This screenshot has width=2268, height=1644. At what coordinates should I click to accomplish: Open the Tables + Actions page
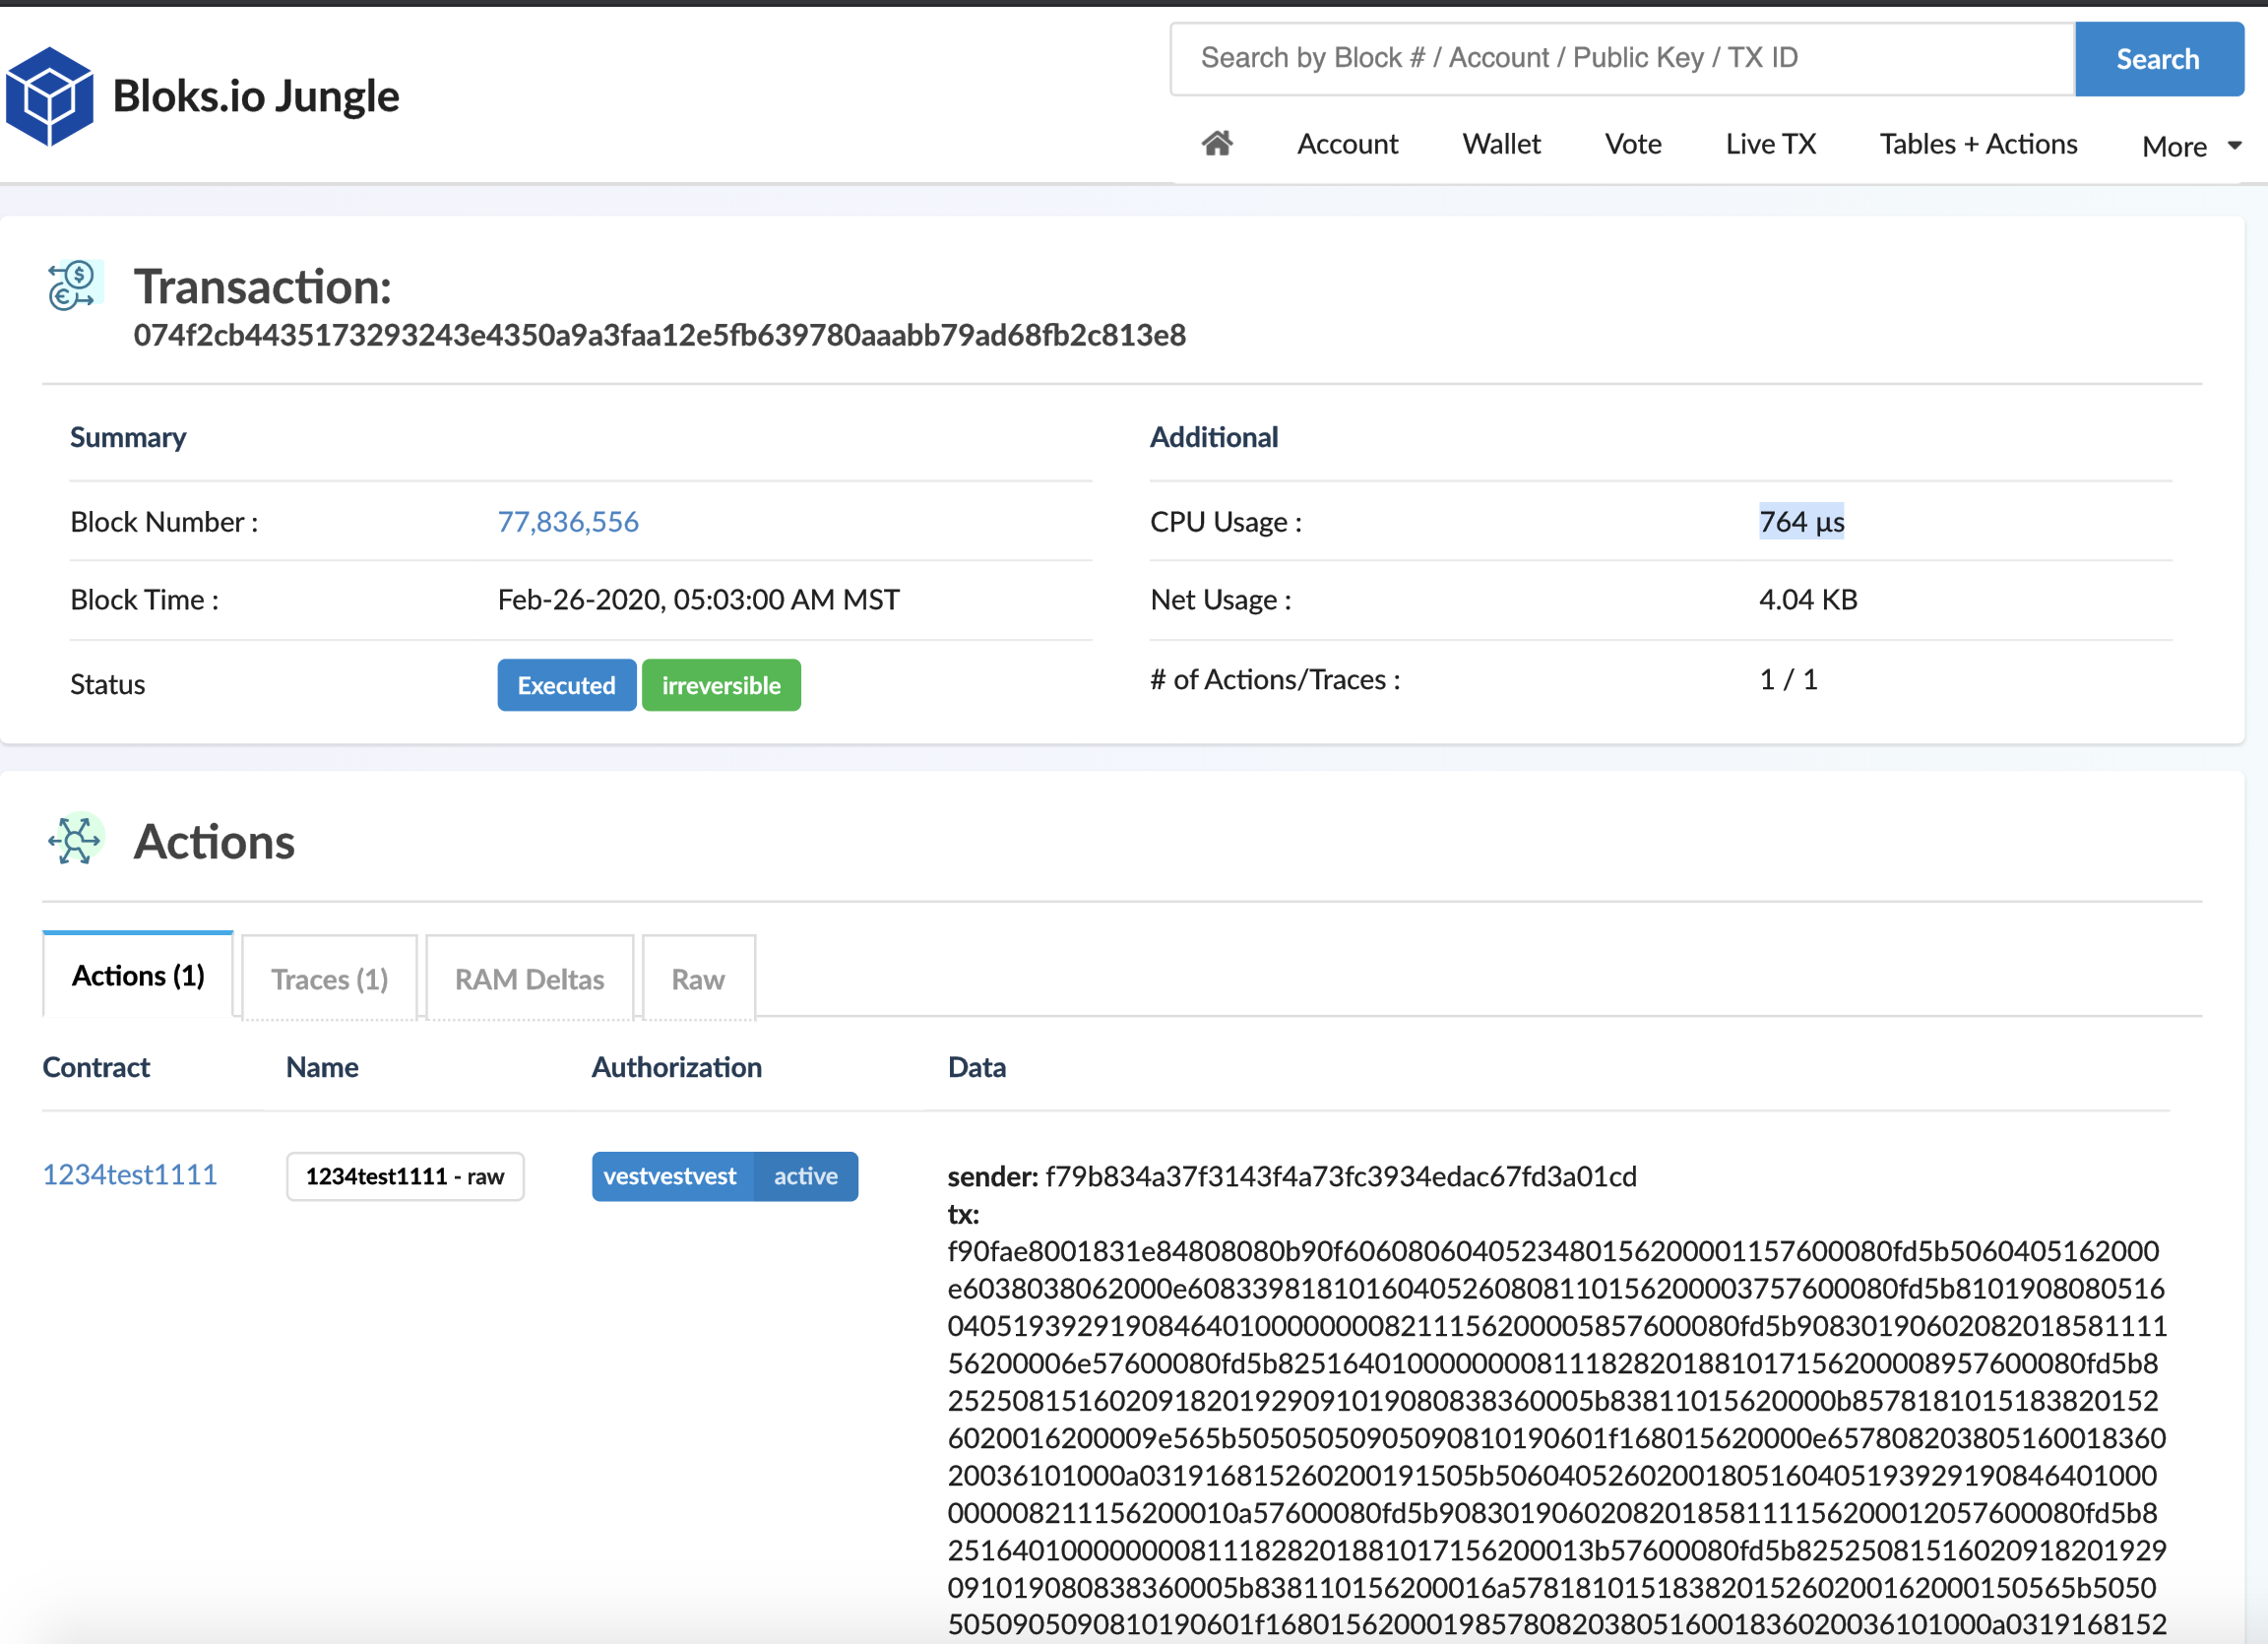click(1977, 144)
